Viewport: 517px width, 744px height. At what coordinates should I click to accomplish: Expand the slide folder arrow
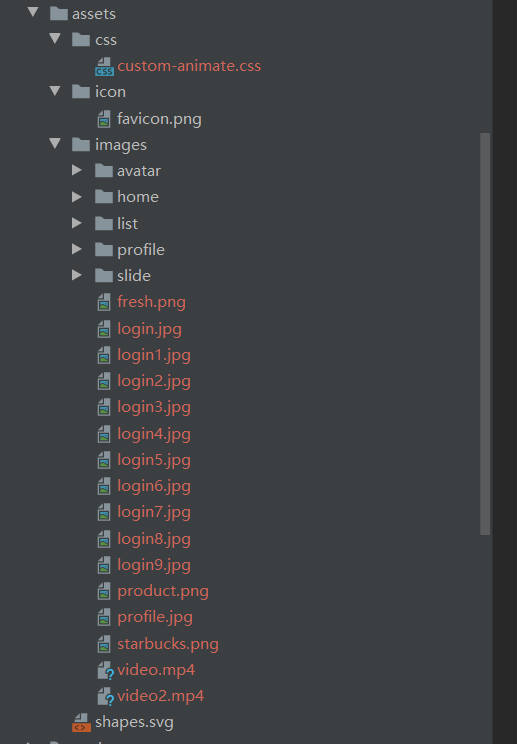click(77, 275)
